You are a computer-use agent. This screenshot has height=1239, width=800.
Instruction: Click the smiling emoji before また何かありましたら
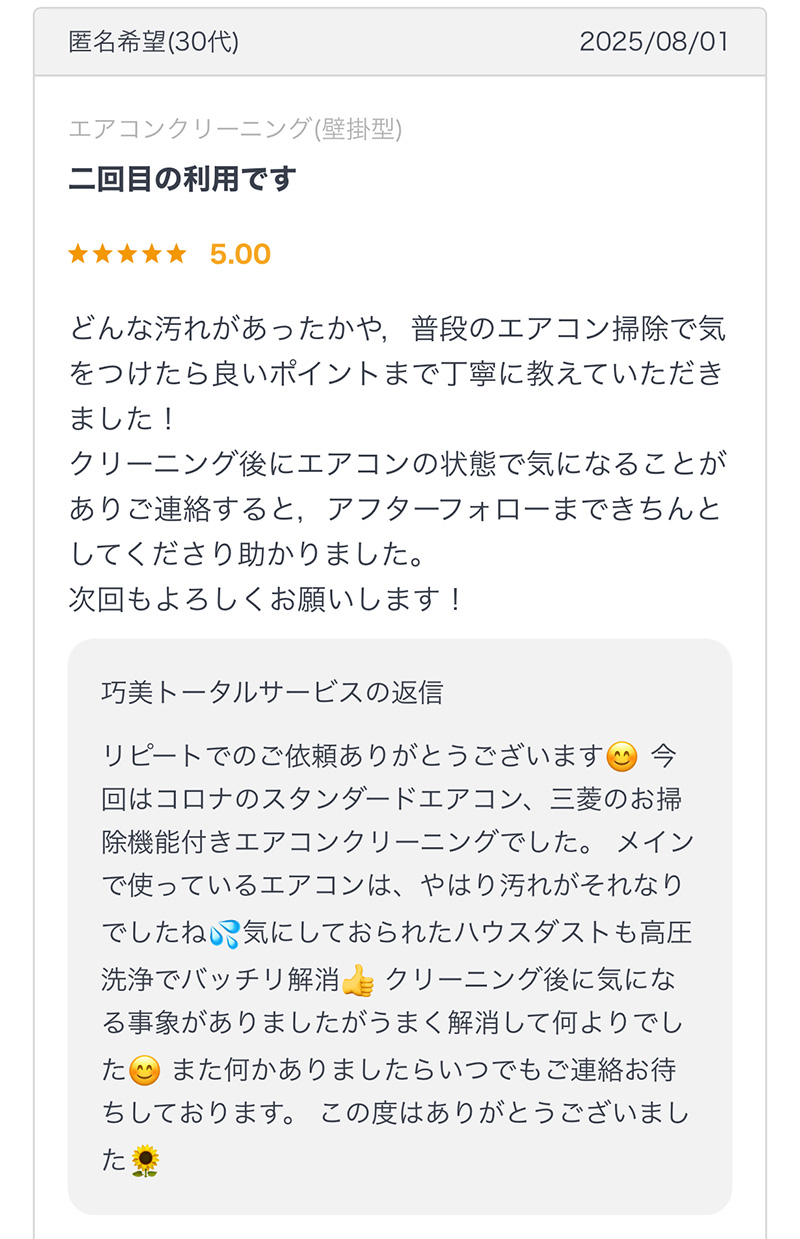[x=145, y=1071]
